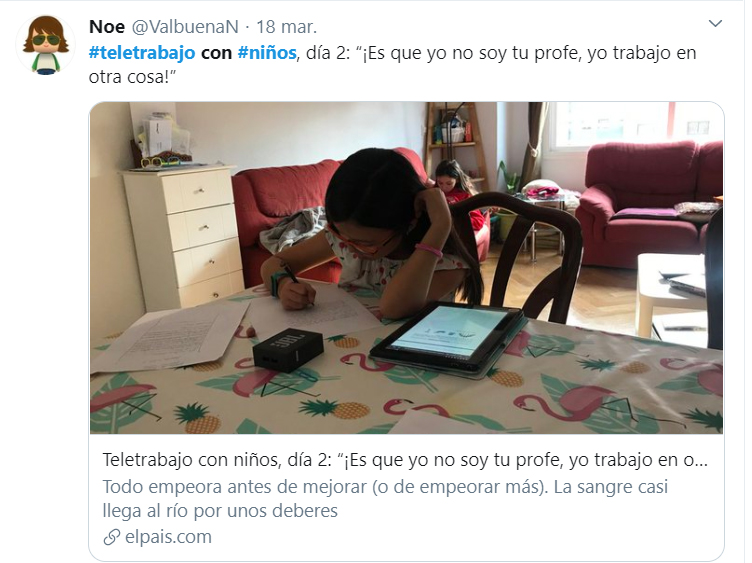Click the tweet text 'yo trabajo en otra cosa!'
The height and width of the screenshot is (563, 752).
[x=392, y=65]
